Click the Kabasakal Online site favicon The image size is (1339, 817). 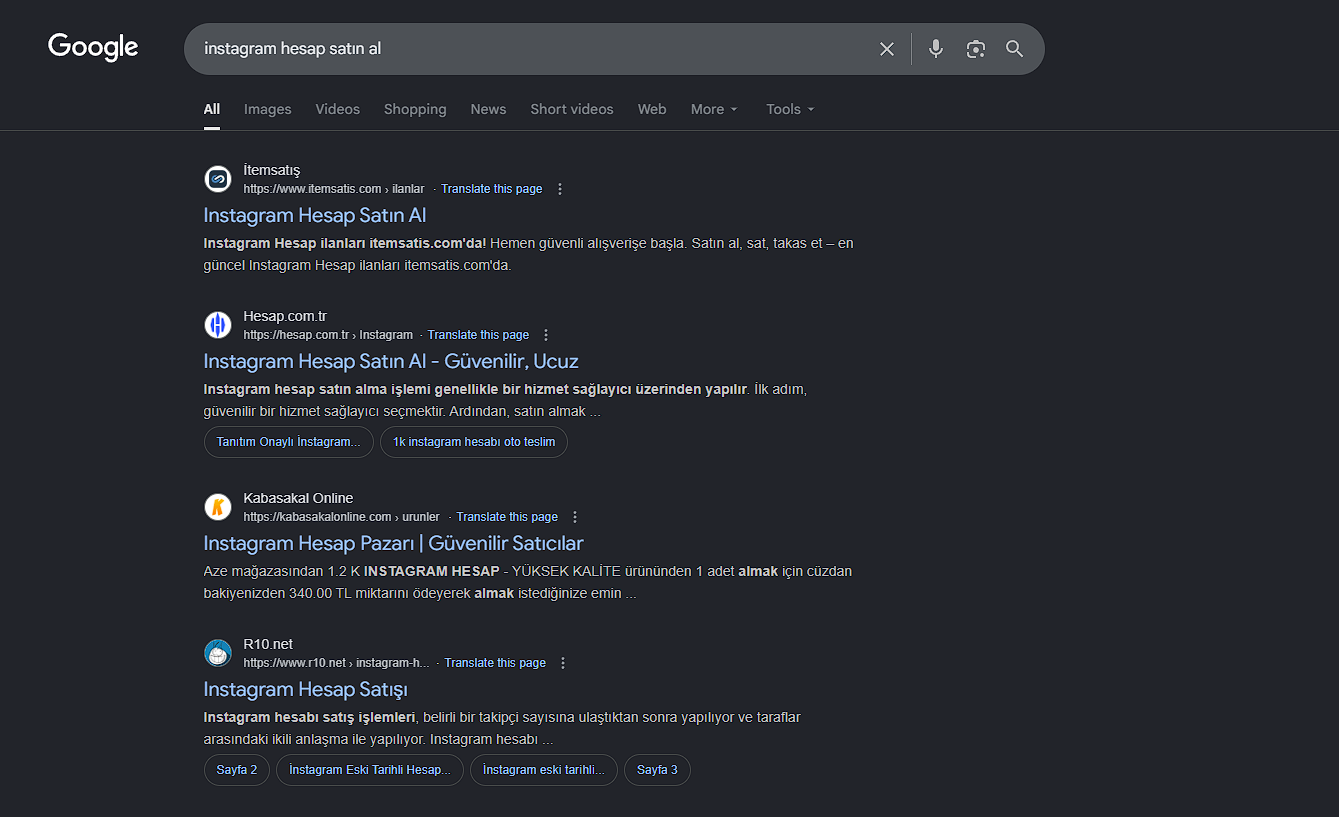coord(218,507)
